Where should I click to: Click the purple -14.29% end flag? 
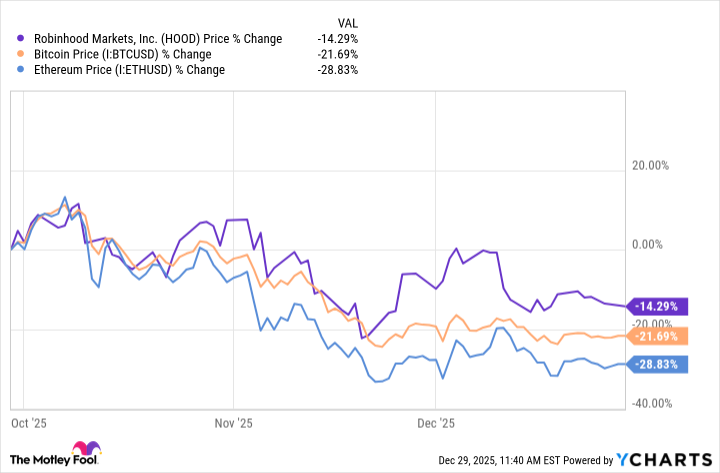(664, 305)
